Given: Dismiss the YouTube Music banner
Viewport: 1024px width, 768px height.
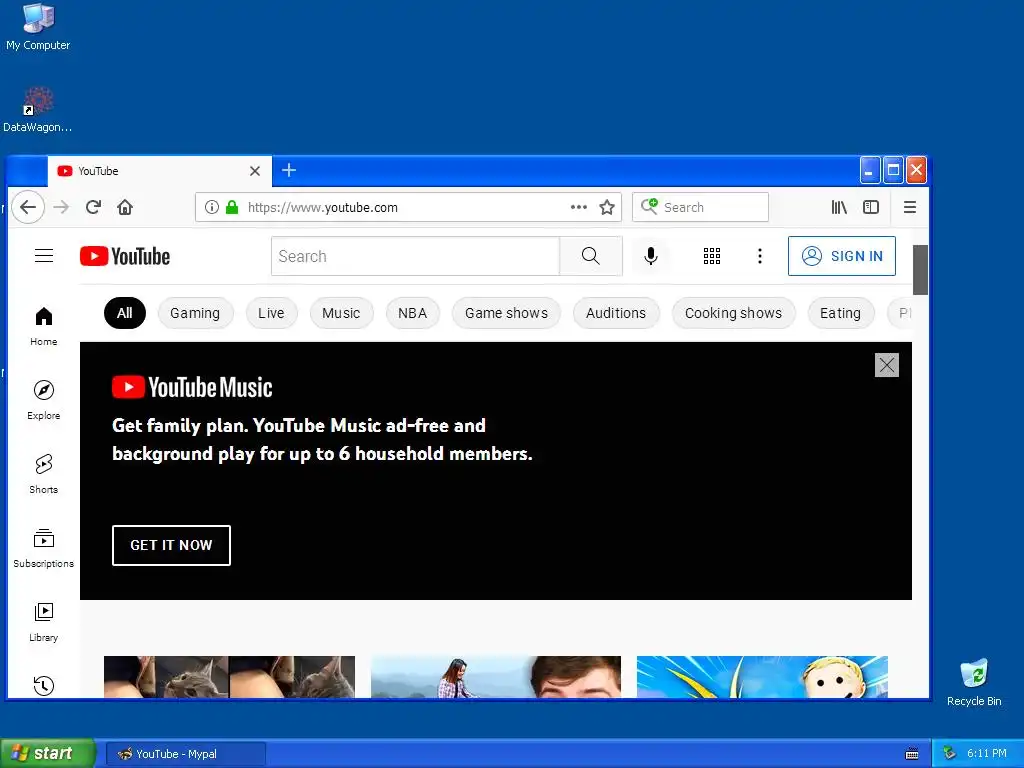Looking at the screenshot, I should 886,365.
